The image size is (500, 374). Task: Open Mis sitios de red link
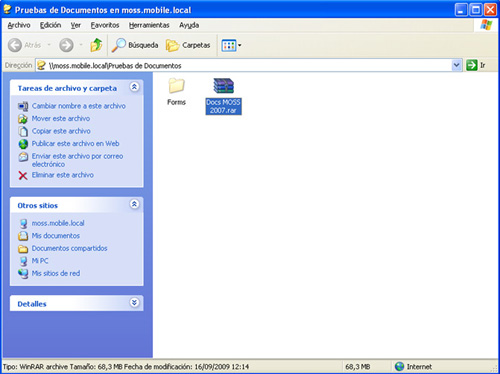tap(56, 273)
